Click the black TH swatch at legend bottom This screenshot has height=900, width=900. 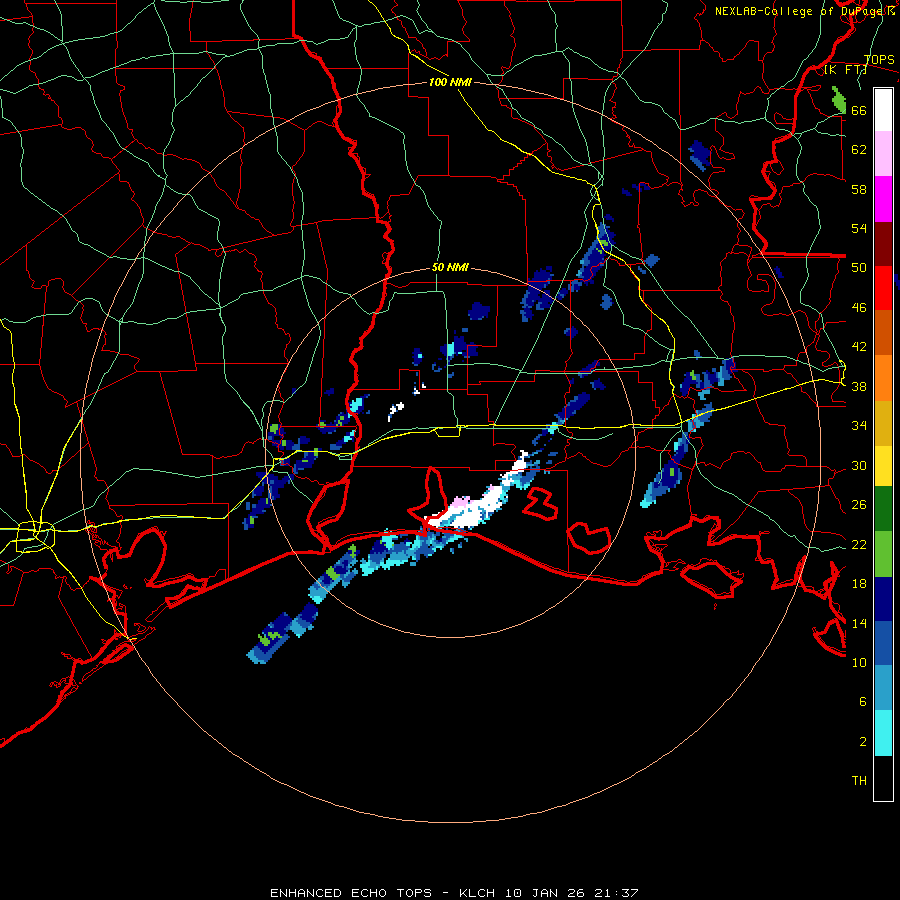(883, 778)
